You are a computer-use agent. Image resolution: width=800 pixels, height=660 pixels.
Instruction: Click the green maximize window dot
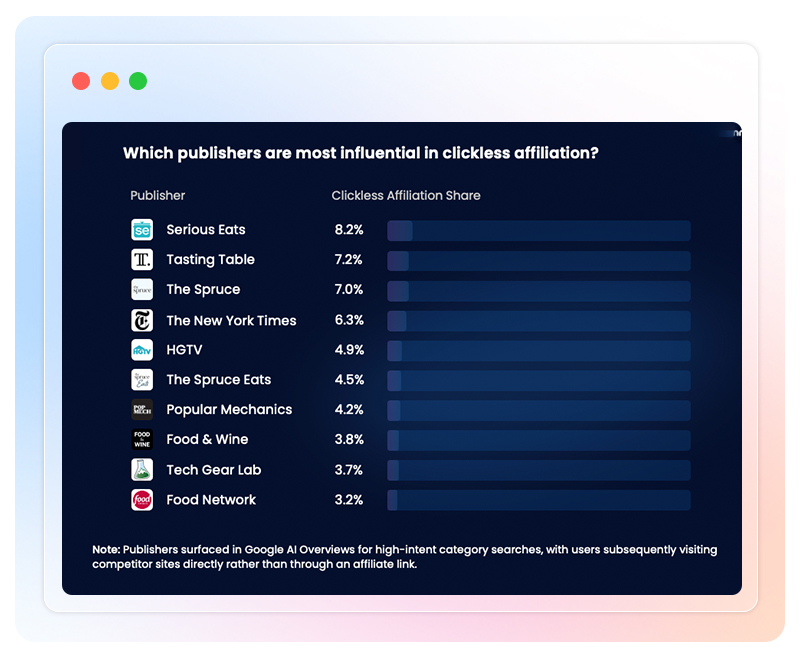[138, 81]
